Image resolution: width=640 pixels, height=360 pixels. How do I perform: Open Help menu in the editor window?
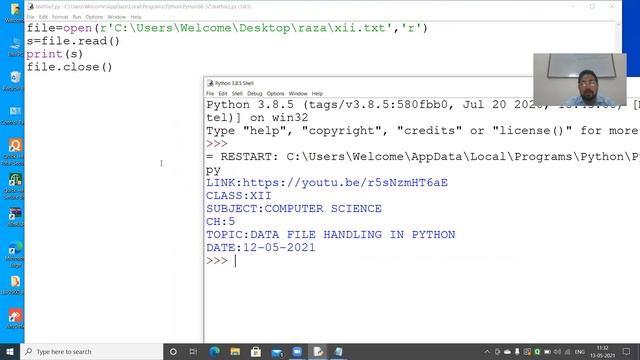[x=136, y=17]
